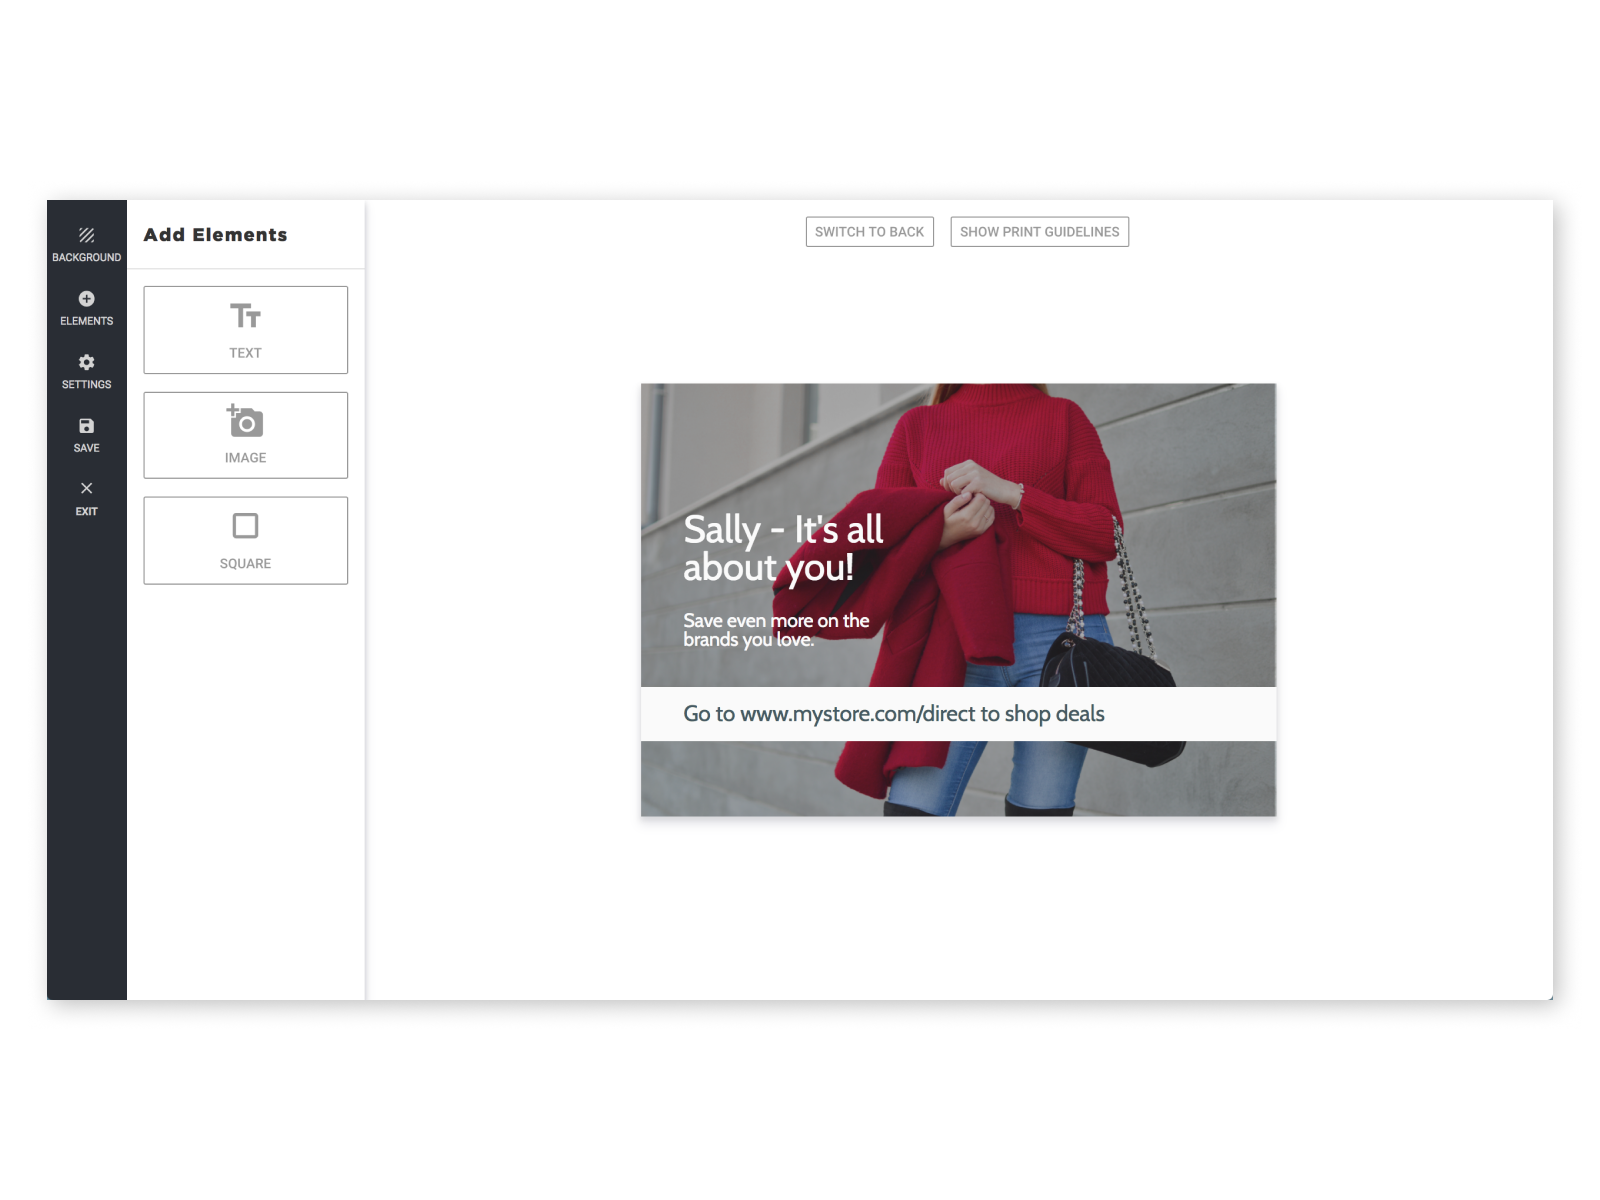Open the Background panel icon

click(x=86, y=235)
